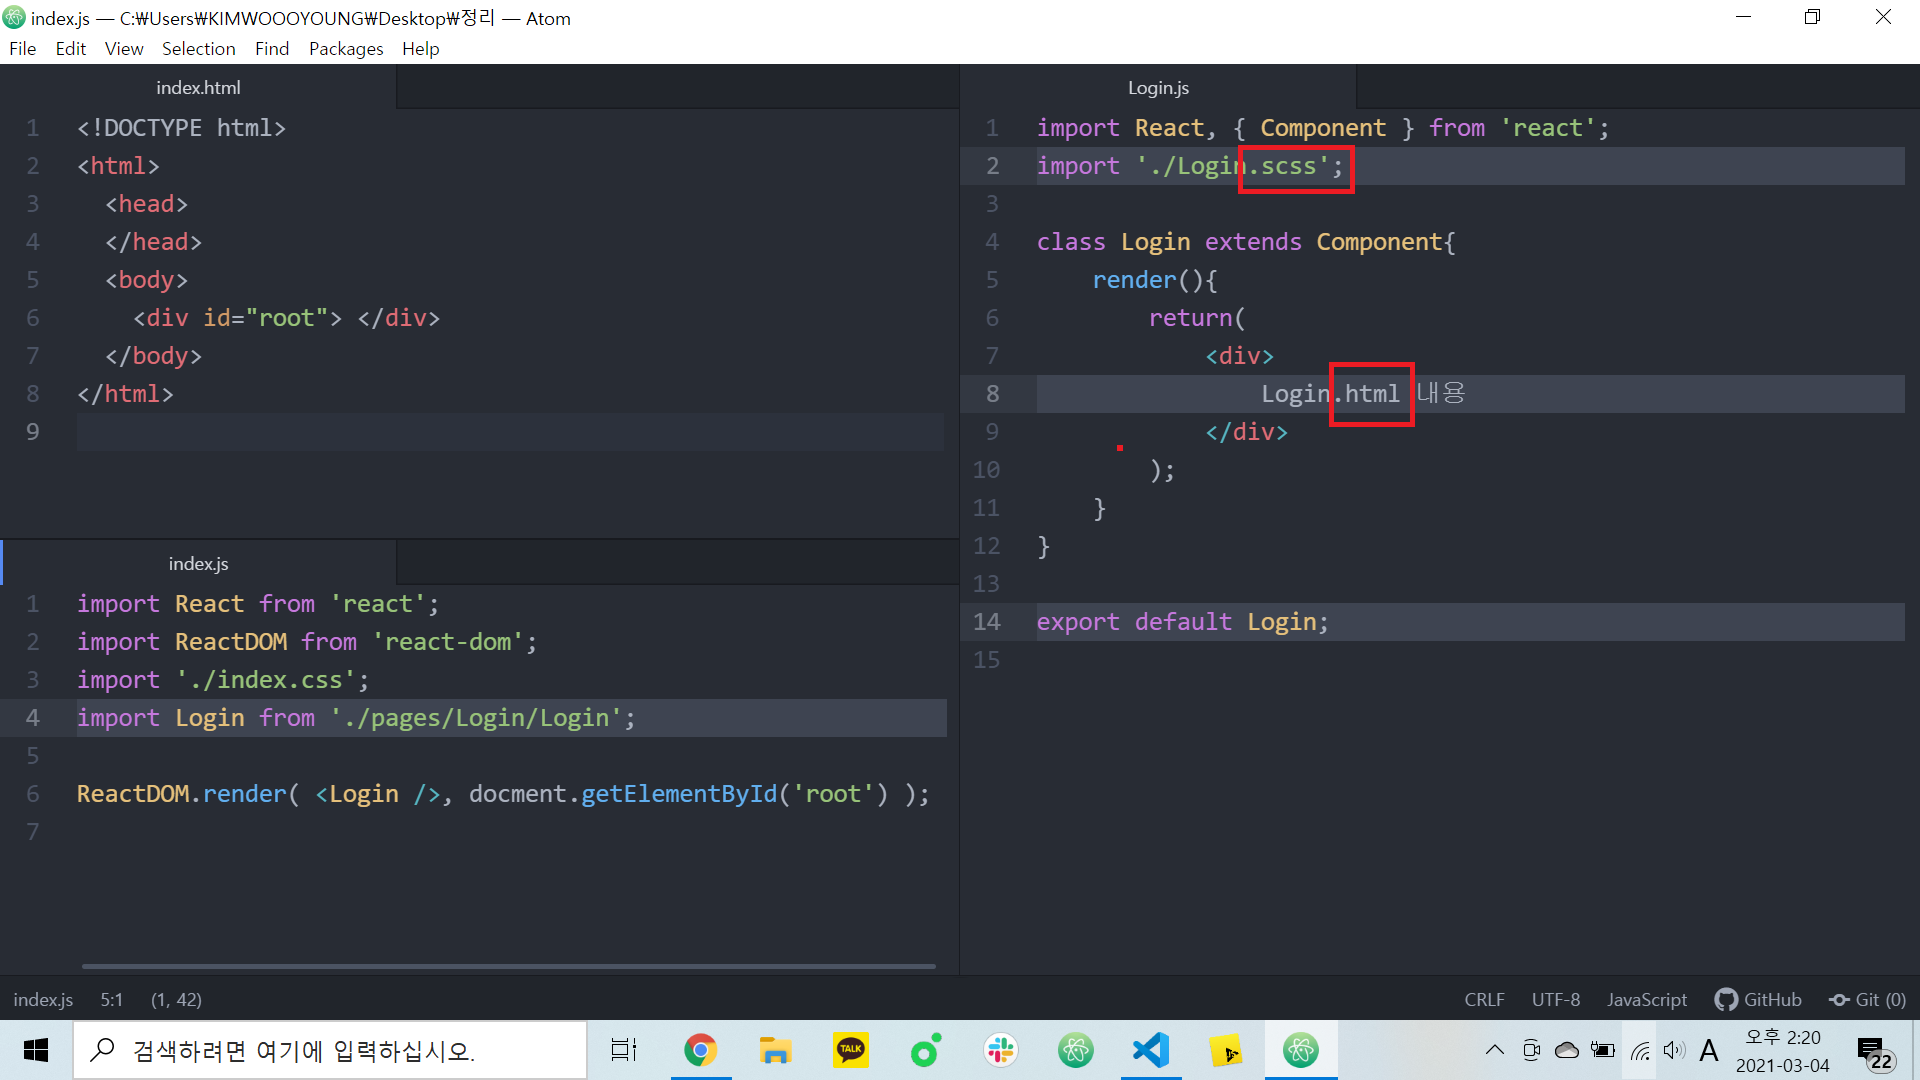Open the File menu
This screenshot has width=1920, height=1080.
point(22,49)
